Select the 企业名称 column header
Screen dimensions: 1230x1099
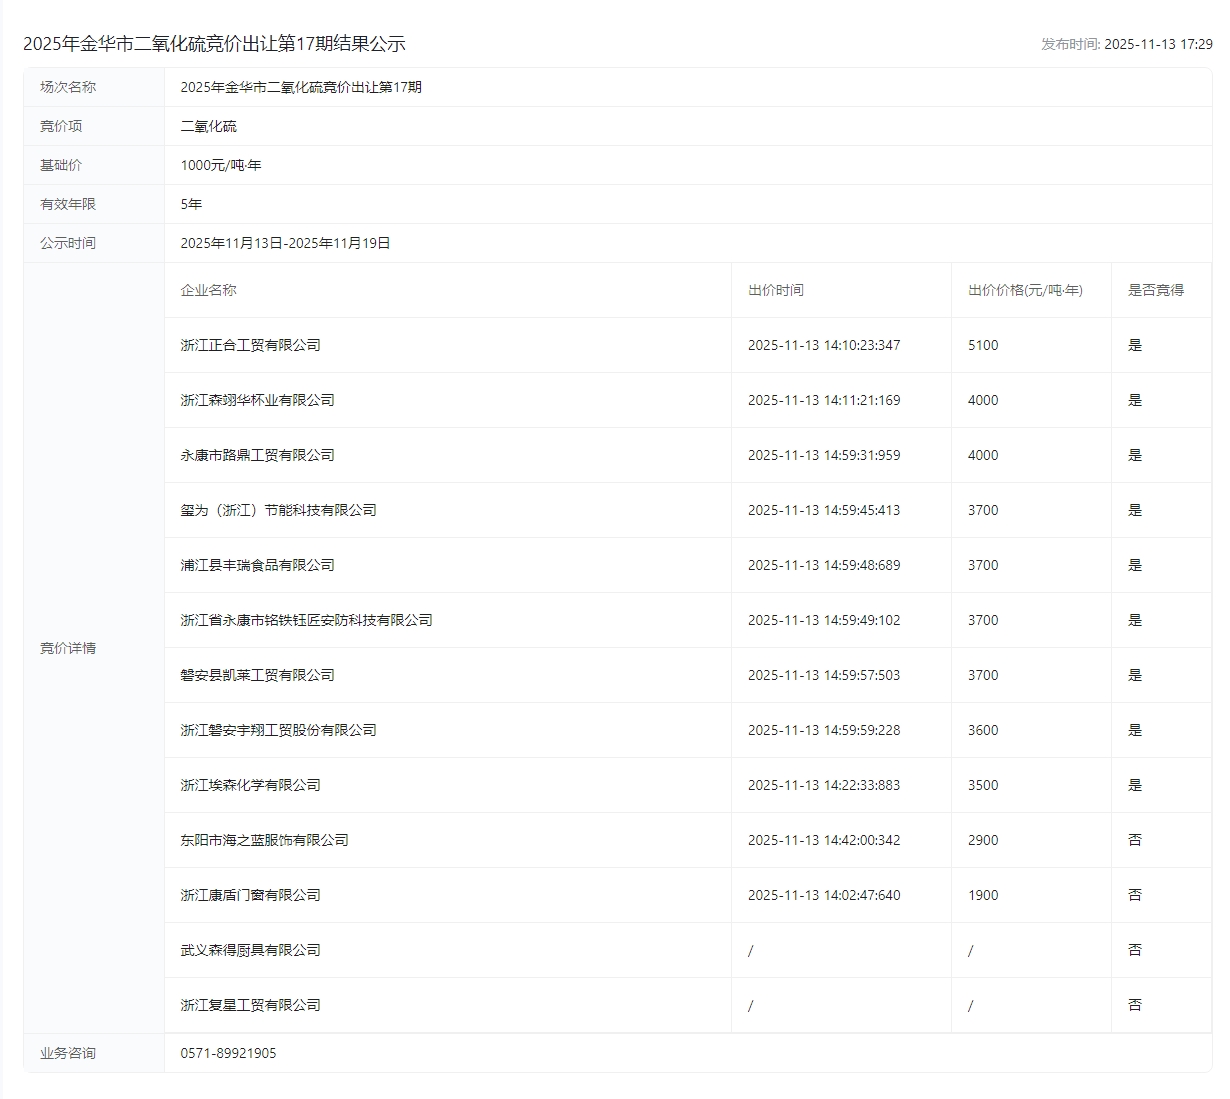208,290
